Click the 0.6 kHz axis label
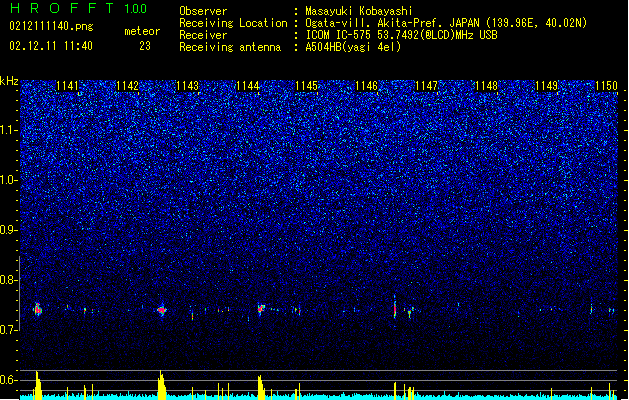Screen dimensions: 629x400 pos(9,380)
